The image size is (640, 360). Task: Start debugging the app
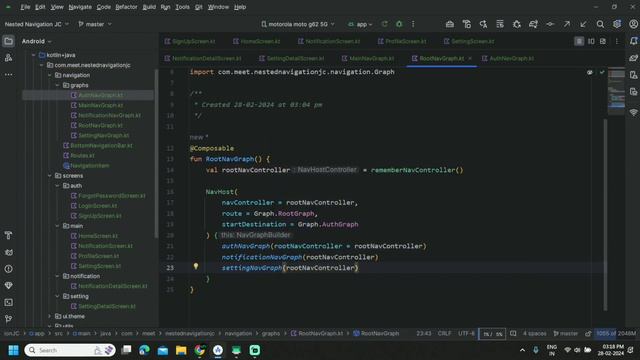pyautogui.click(x=399, y=24)
